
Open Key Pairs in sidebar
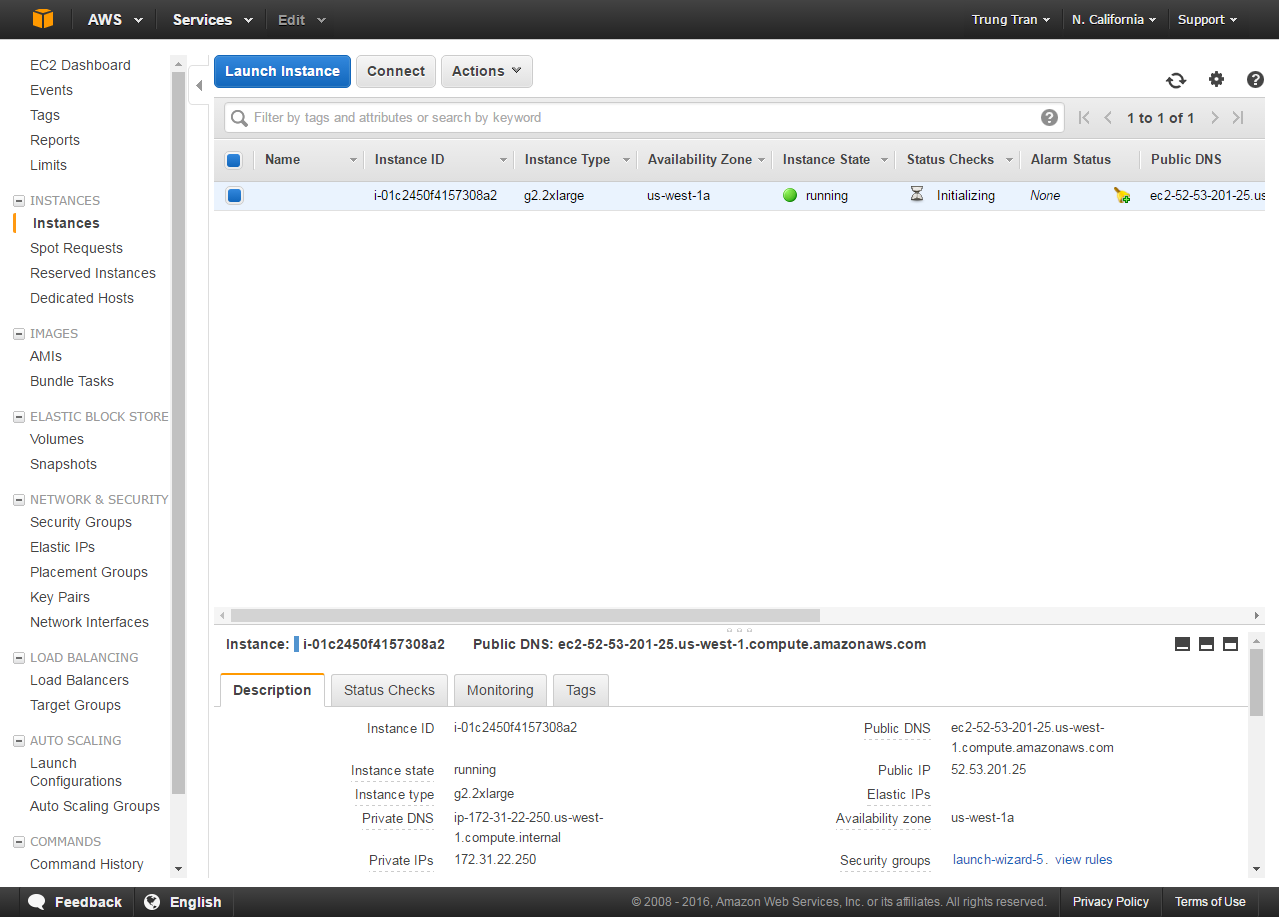(60, 597)
